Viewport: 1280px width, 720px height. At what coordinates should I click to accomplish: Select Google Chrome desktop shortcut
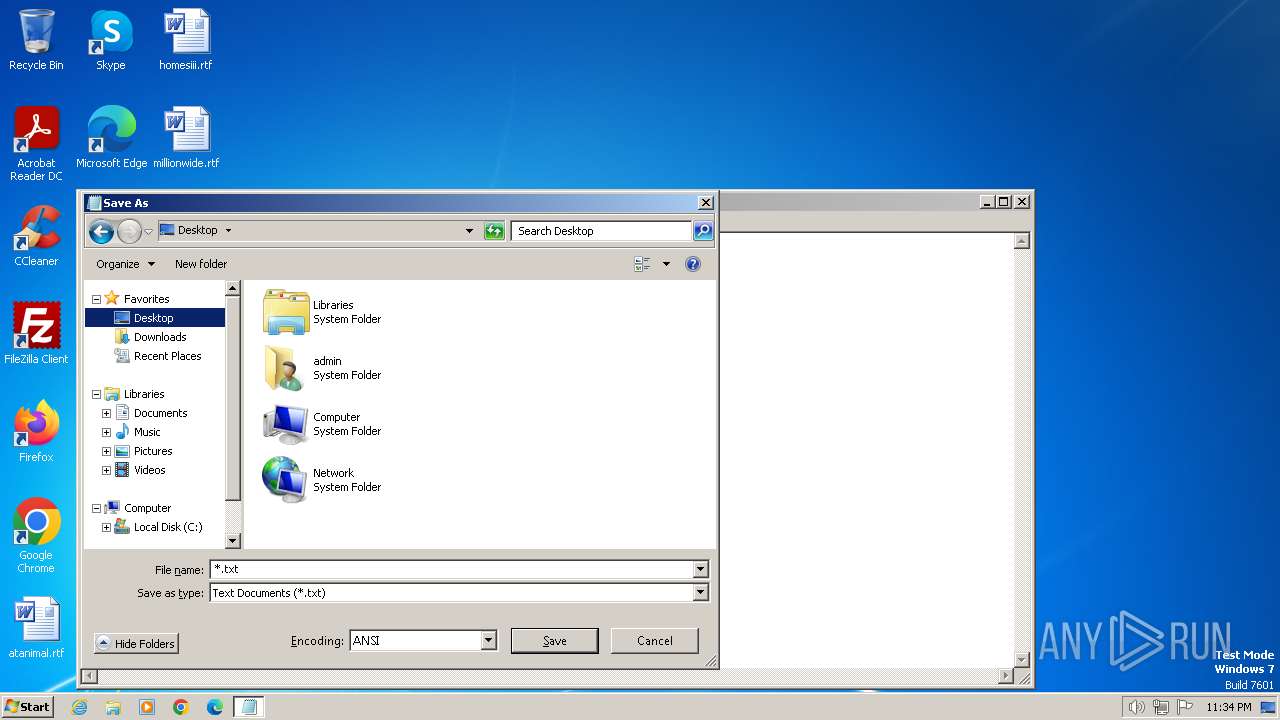click(36, 536)
